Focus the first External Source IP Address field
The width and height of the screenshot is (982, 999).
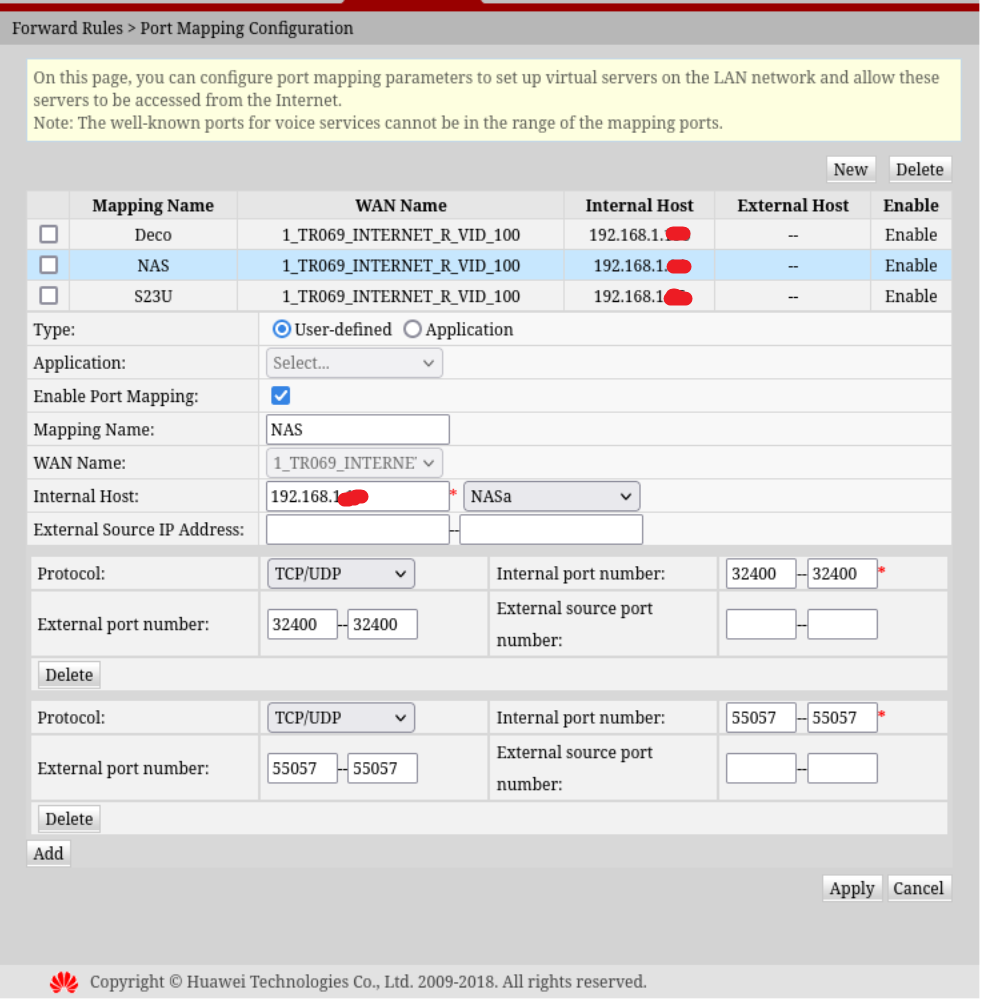(x=357, y=529)
